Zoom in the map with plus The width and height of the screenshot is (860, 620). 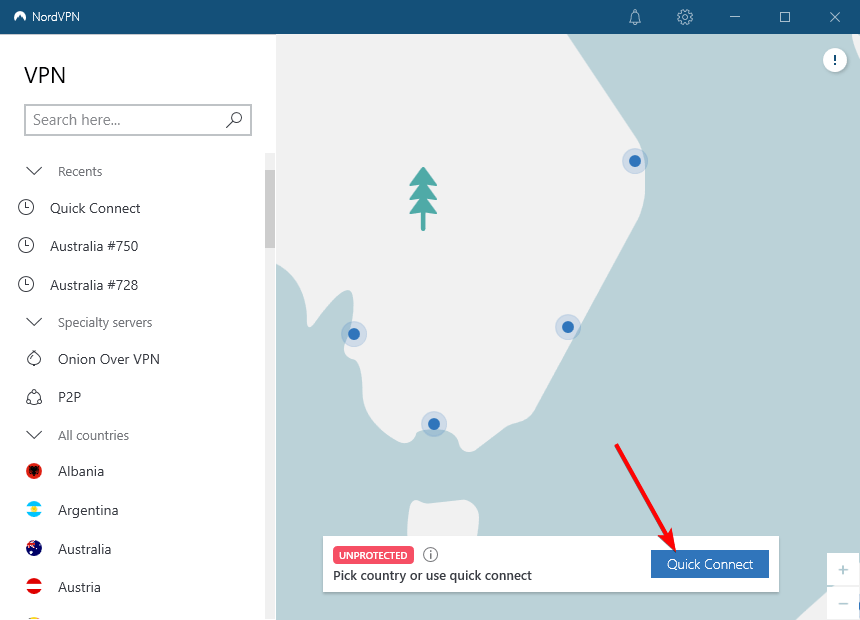pos(843,569)
